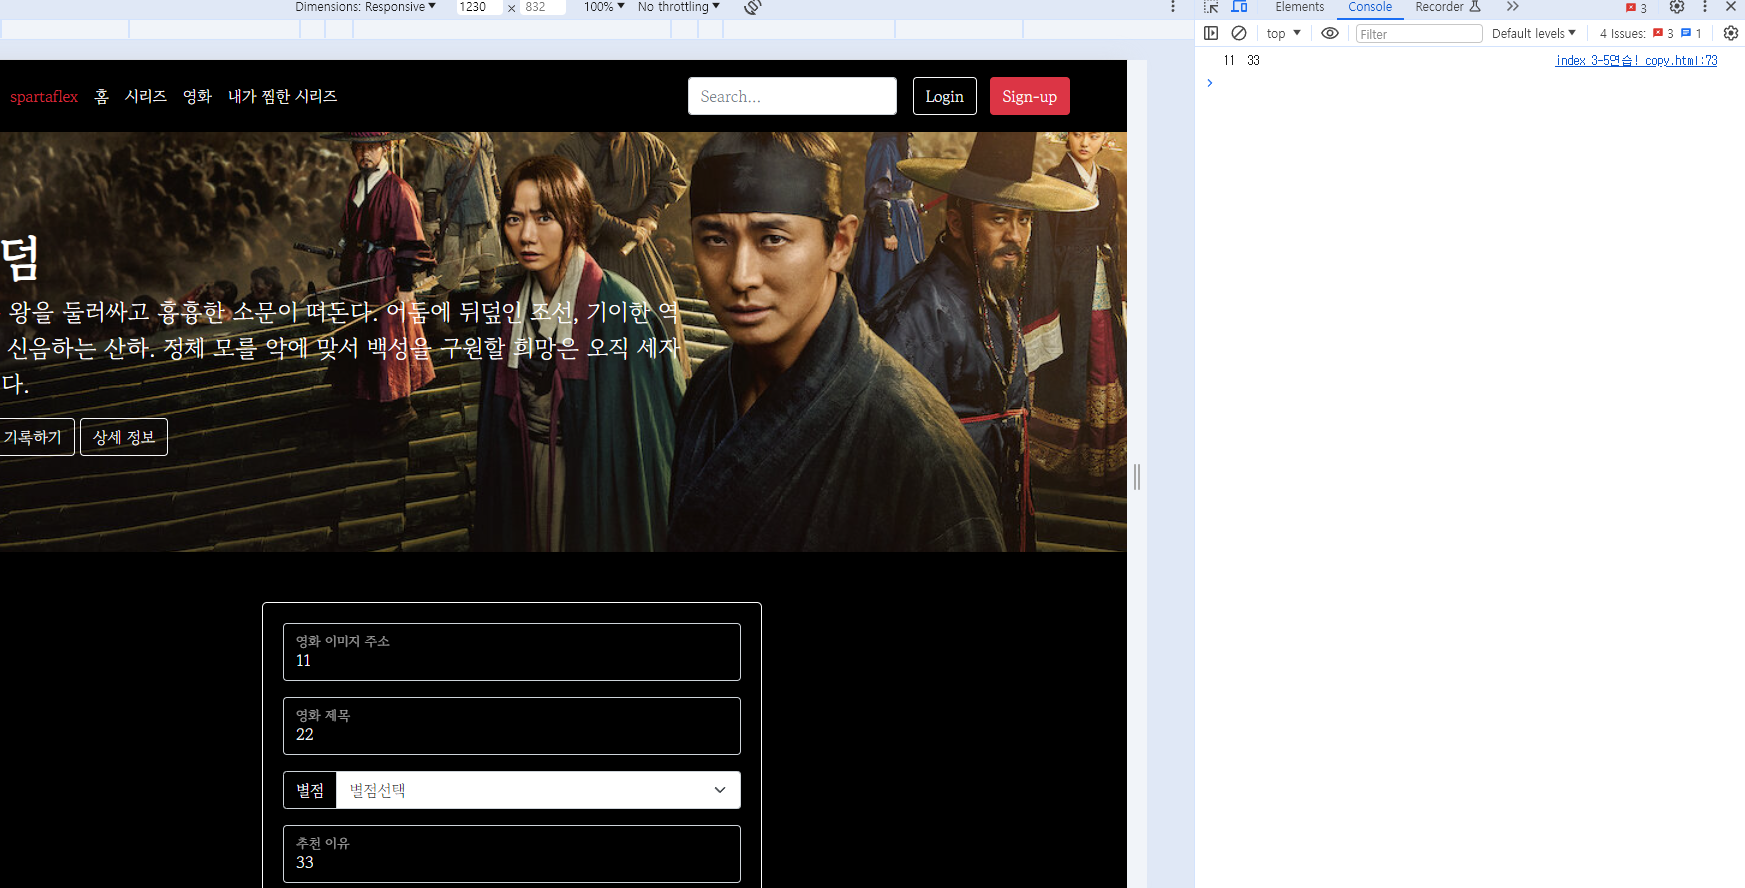The height and width of the screenshot is (888, 1745).
Task: Focus the 영화 이미지 주소 input field
Action: 512,652
